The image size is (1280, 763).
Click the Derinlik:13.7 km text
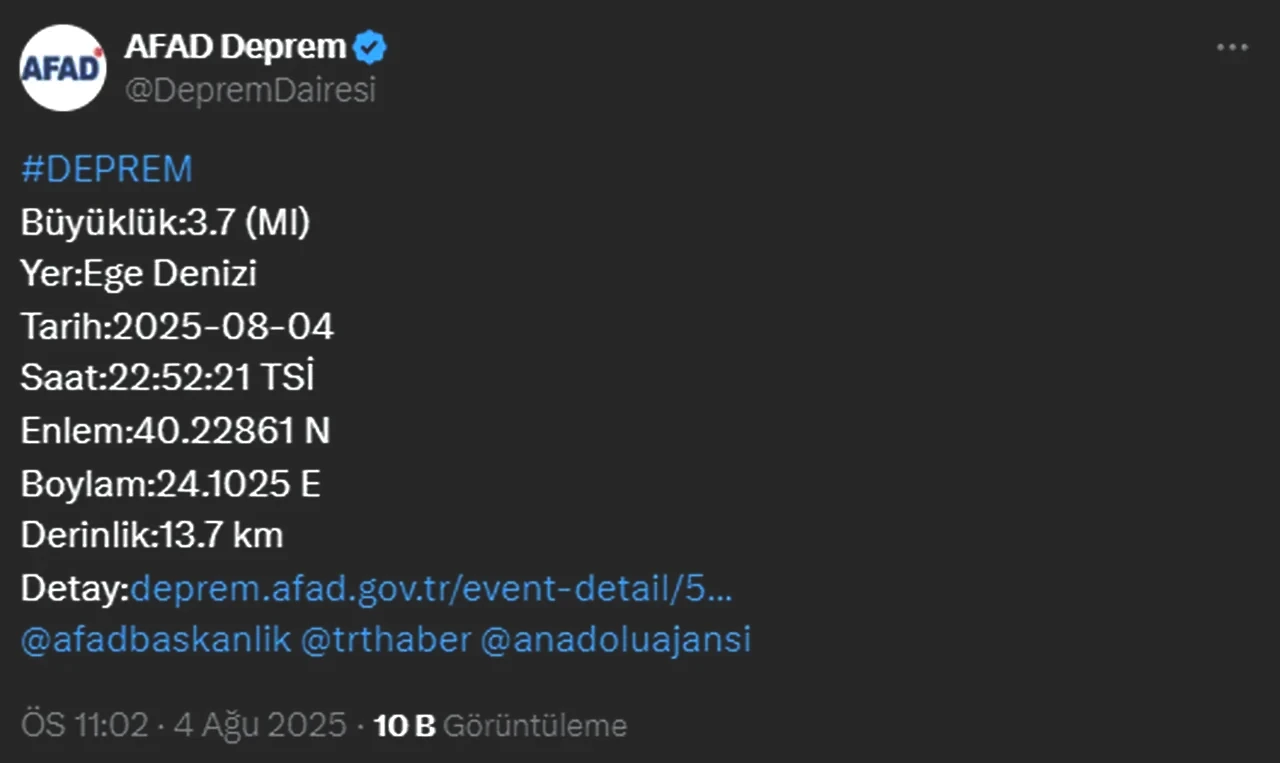coord(152,536)
